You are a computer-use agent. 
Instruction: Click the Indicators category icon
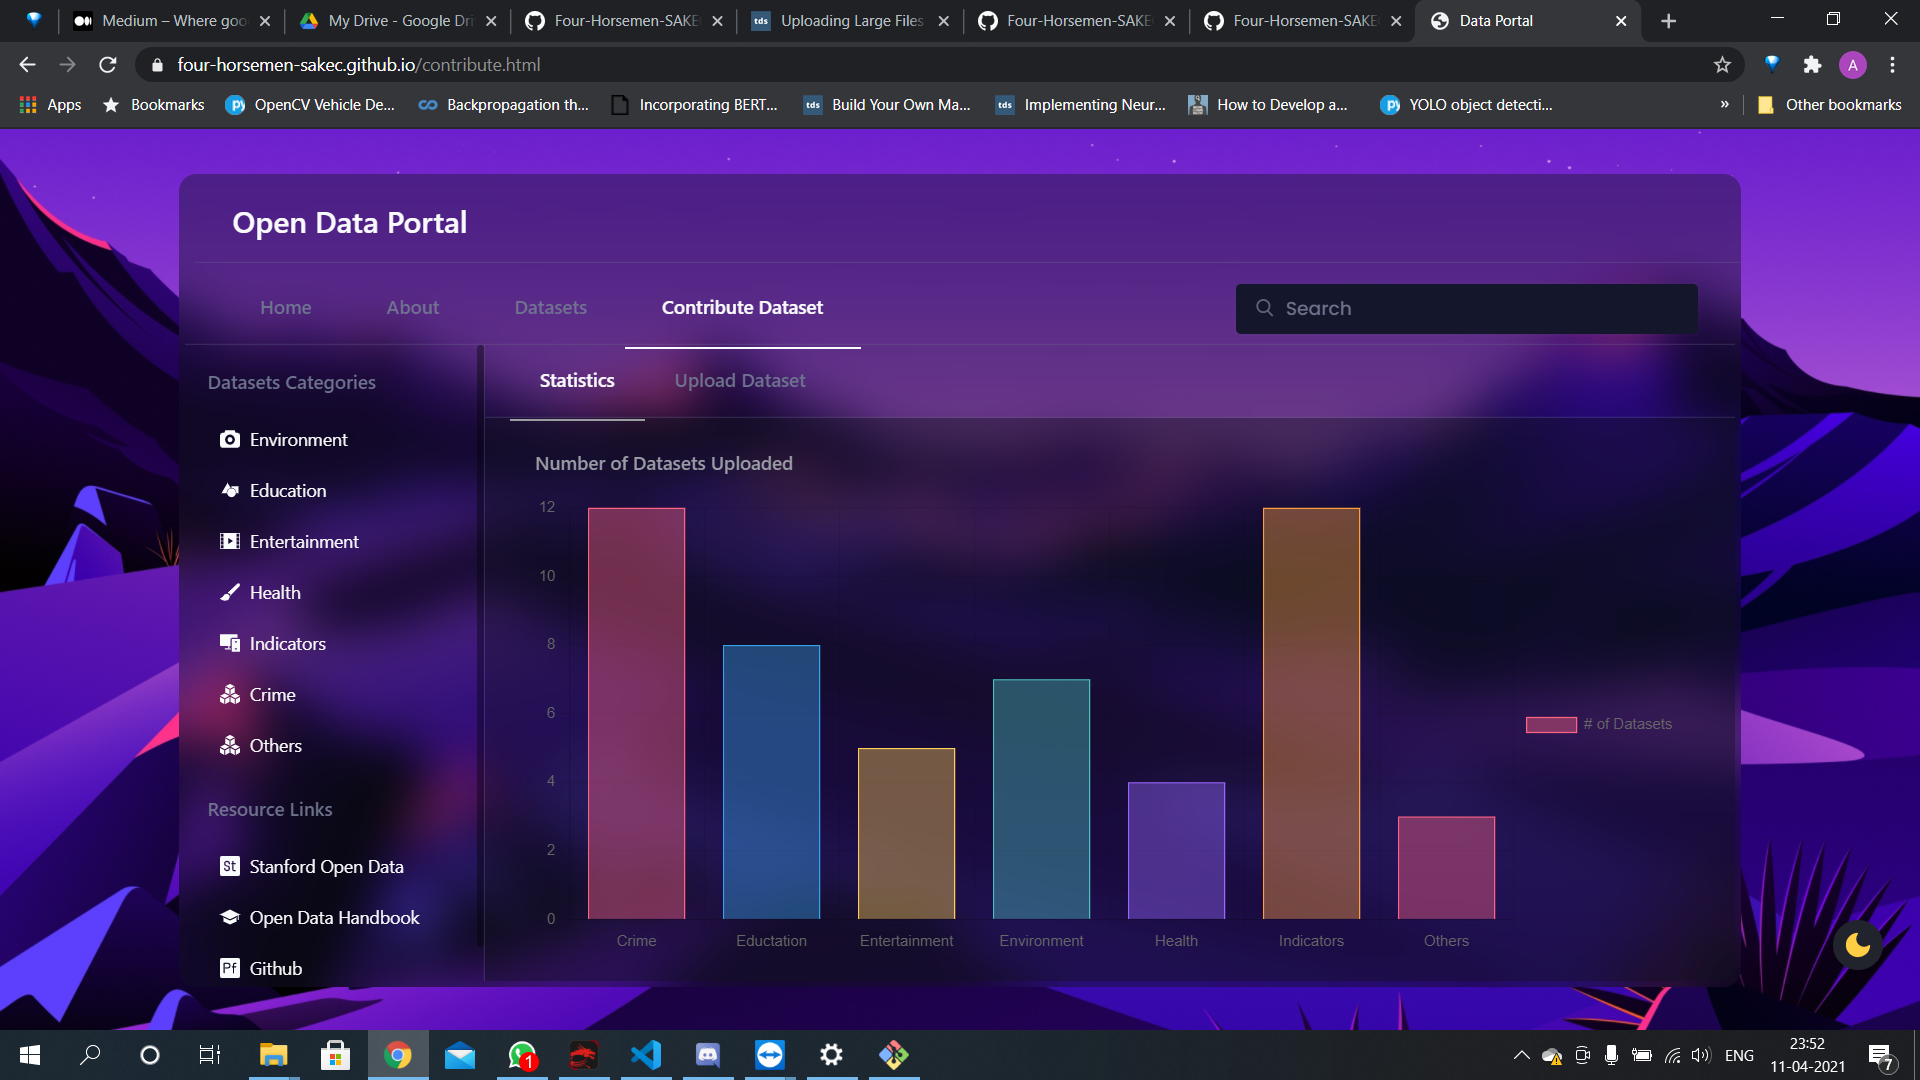pos(229,644)
